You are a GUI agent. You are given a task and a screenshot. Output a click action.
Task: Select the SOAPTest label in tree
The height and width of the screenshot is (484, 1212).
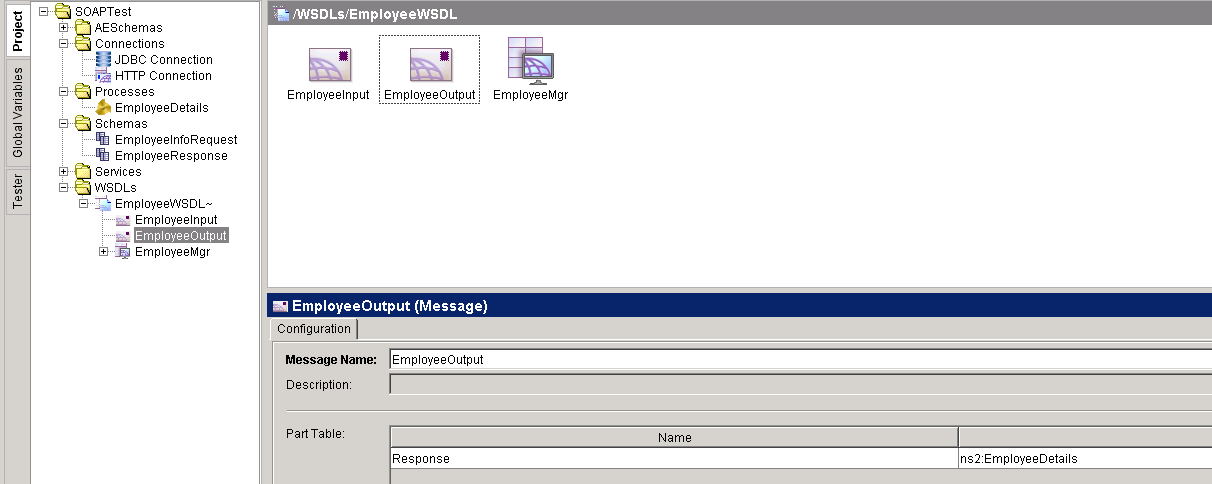tap(103, 12)
